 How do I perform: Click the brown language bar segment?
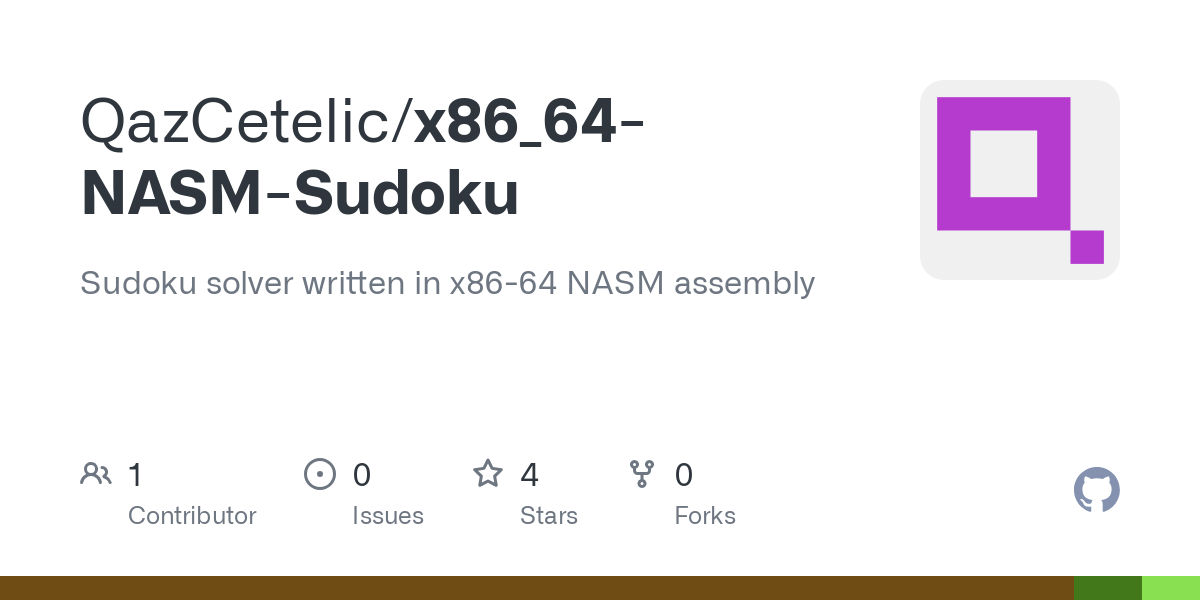click(536, 588)
